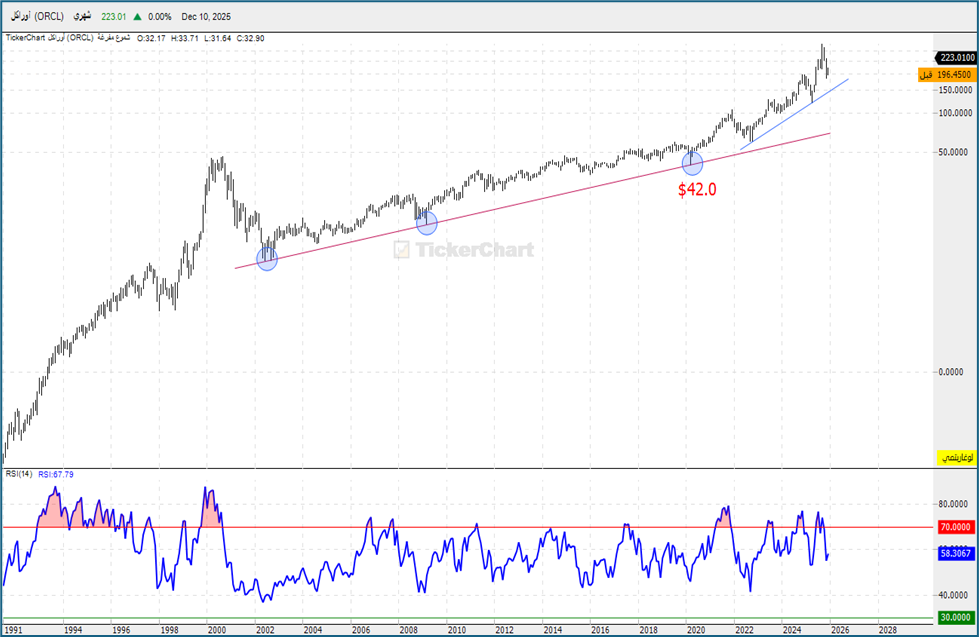Viewport: 979px width, 637px height.
Task: Click the blue 58.3067 RSI value tag
Action: tap(956, 554)
